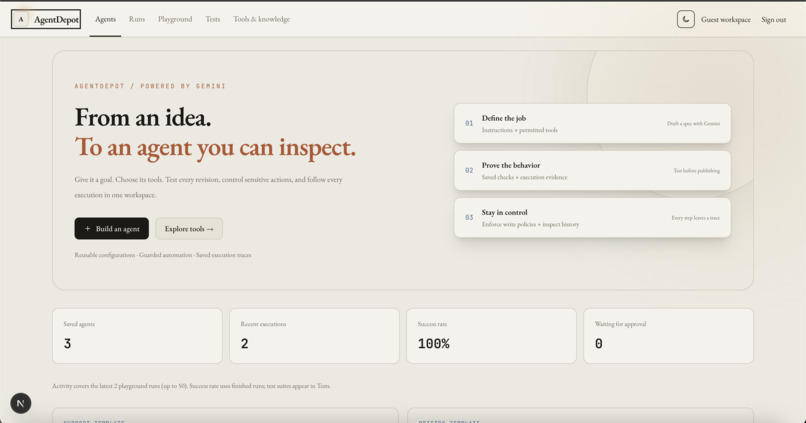Image resolution: width=806 pixels, height=423 pixels.
Task: Click the Saved agents stat card
Action: (137, 336)
